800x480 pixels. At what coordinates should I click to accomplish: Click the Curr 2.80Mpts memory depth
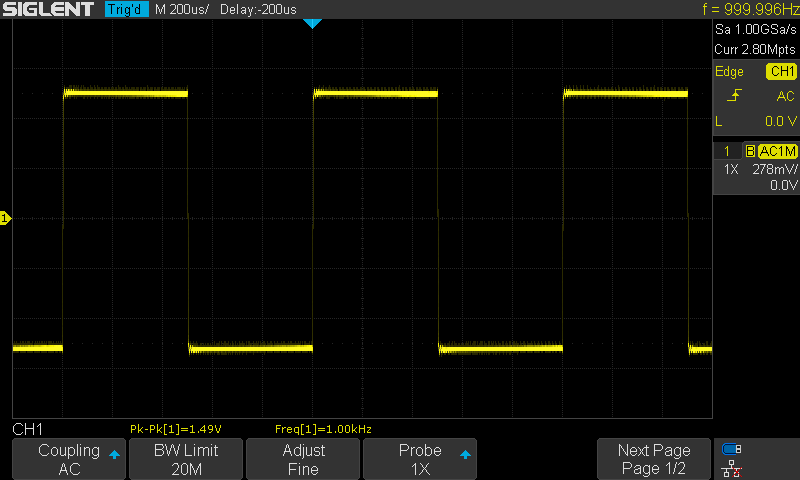pos(755,49)
